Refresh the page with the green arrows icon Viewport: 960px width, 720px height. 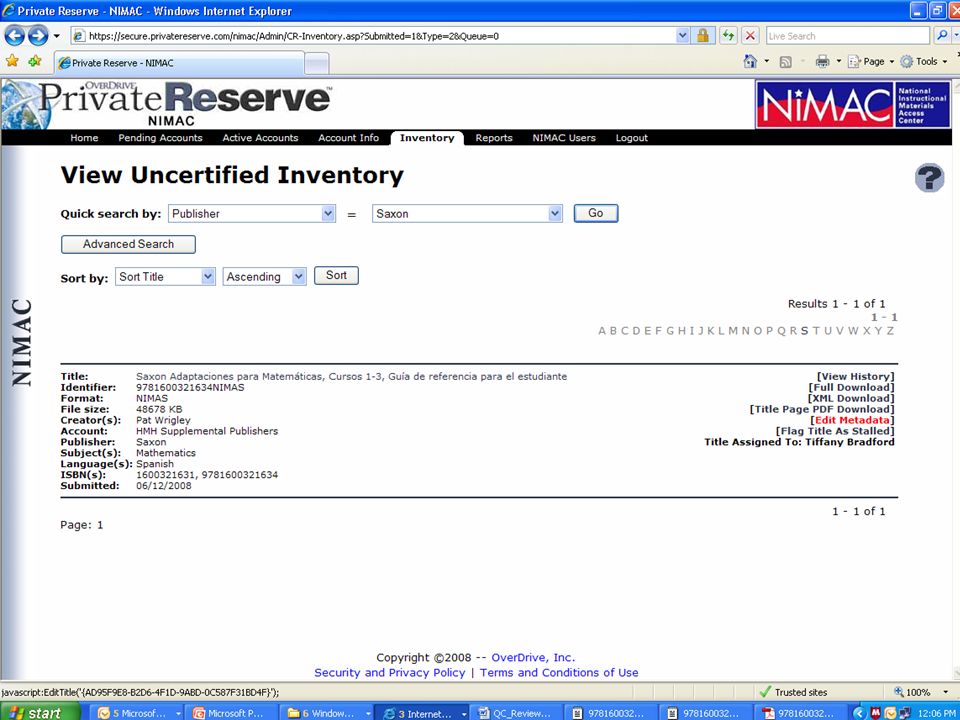(727, 36)
